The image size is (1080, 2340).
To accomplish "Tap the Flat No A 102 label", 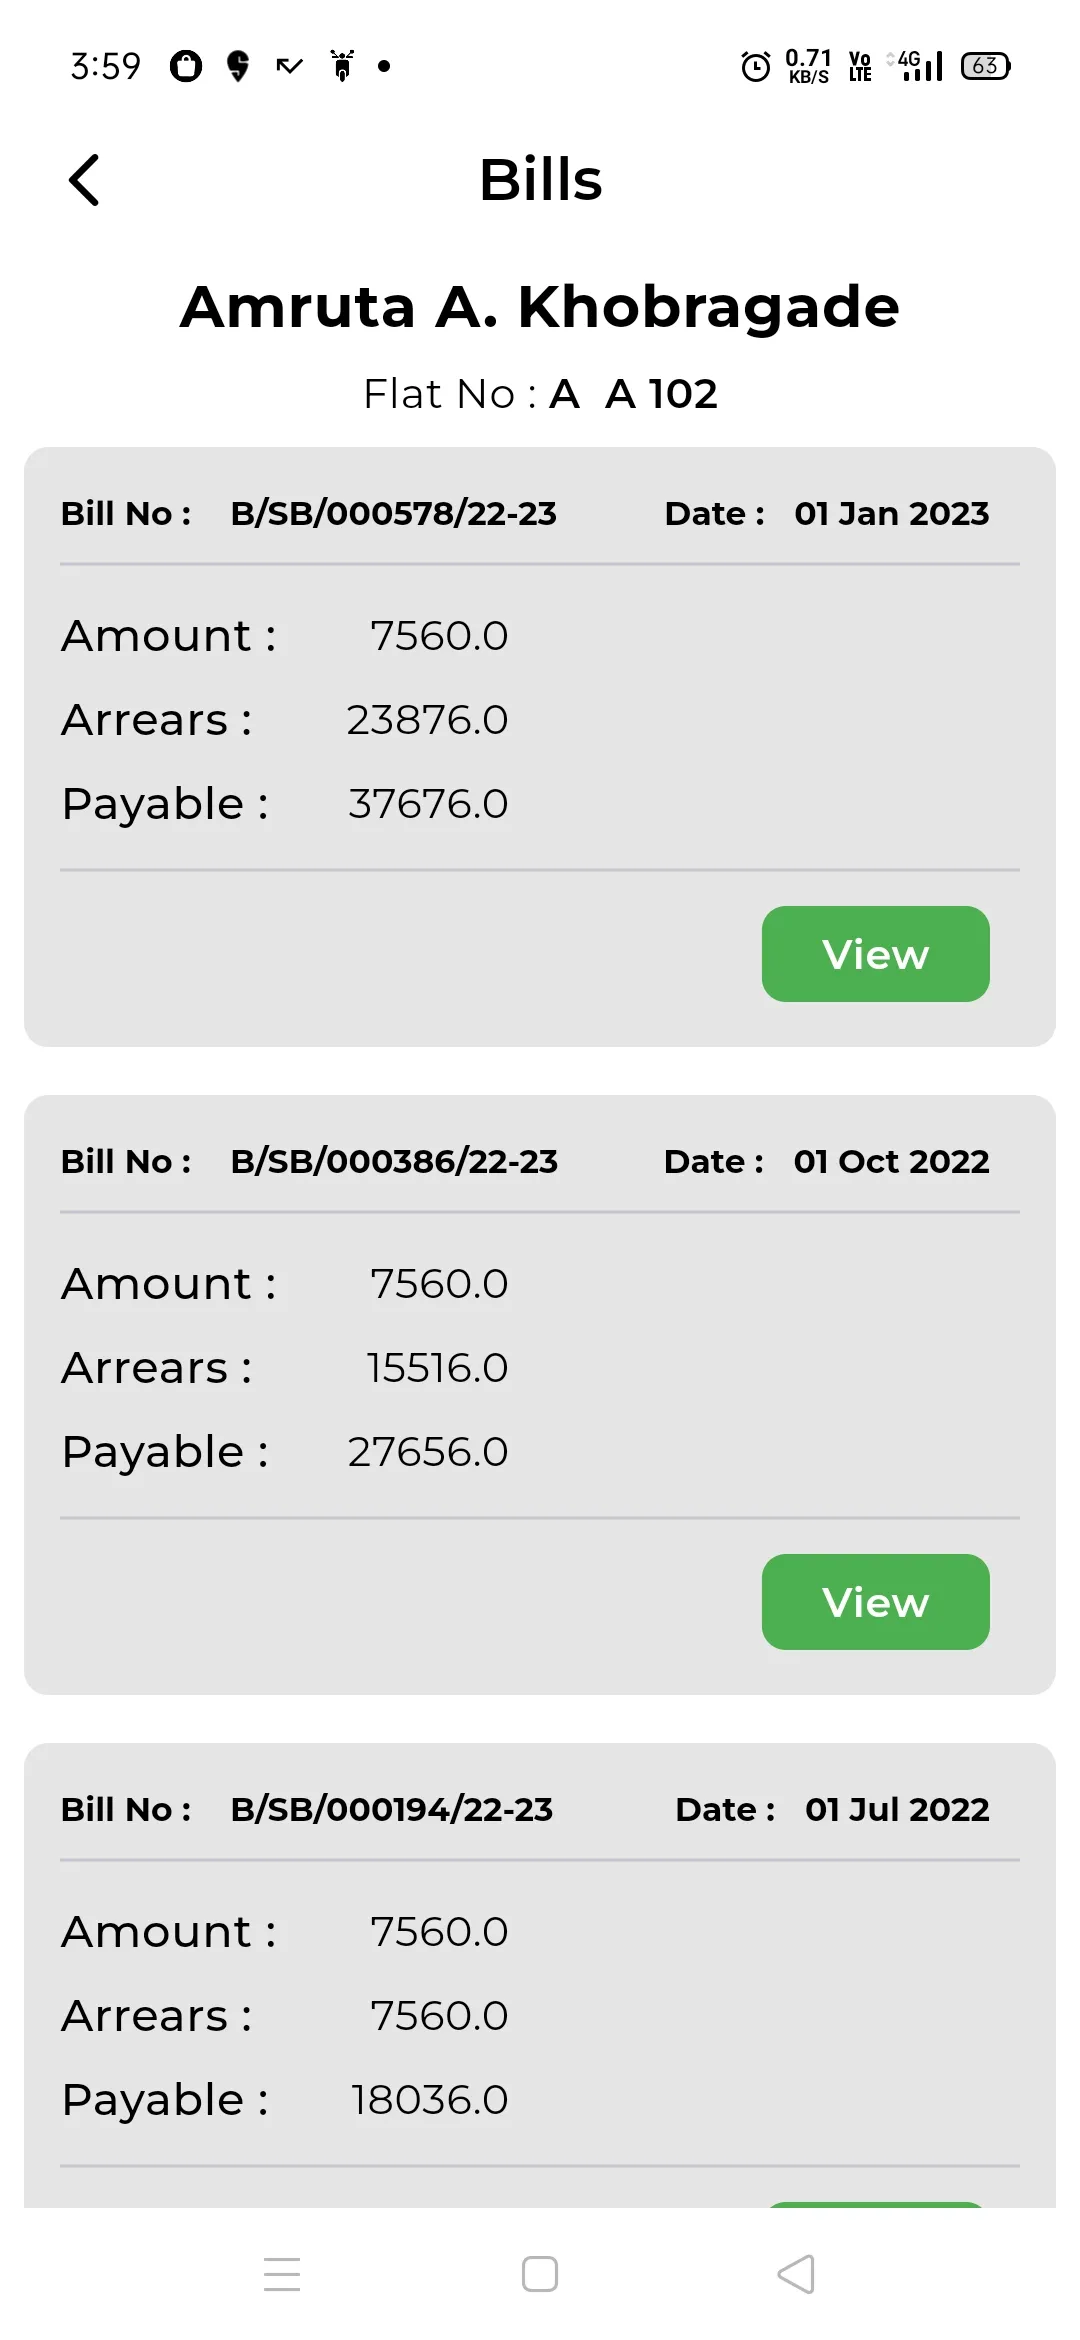I will coord(540,394).
